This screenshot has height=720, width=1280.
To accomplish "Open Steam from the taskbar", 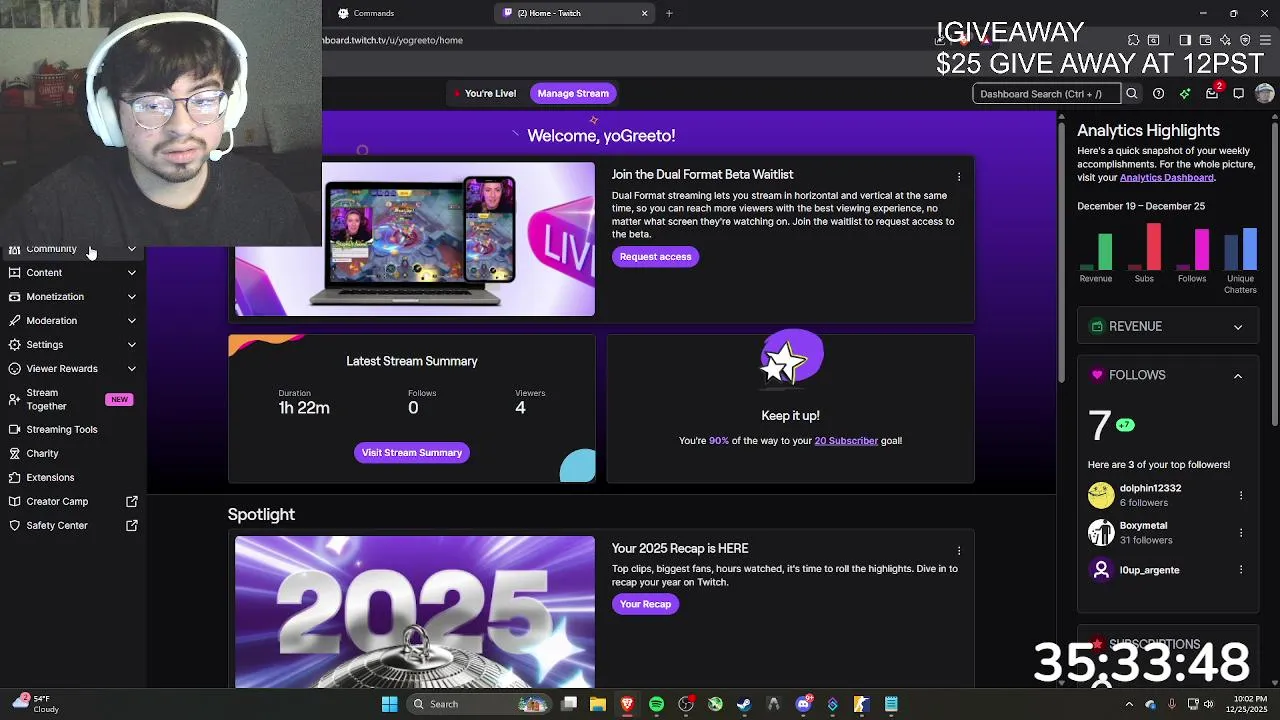I will pyautogui.click(x=744, y=704).
